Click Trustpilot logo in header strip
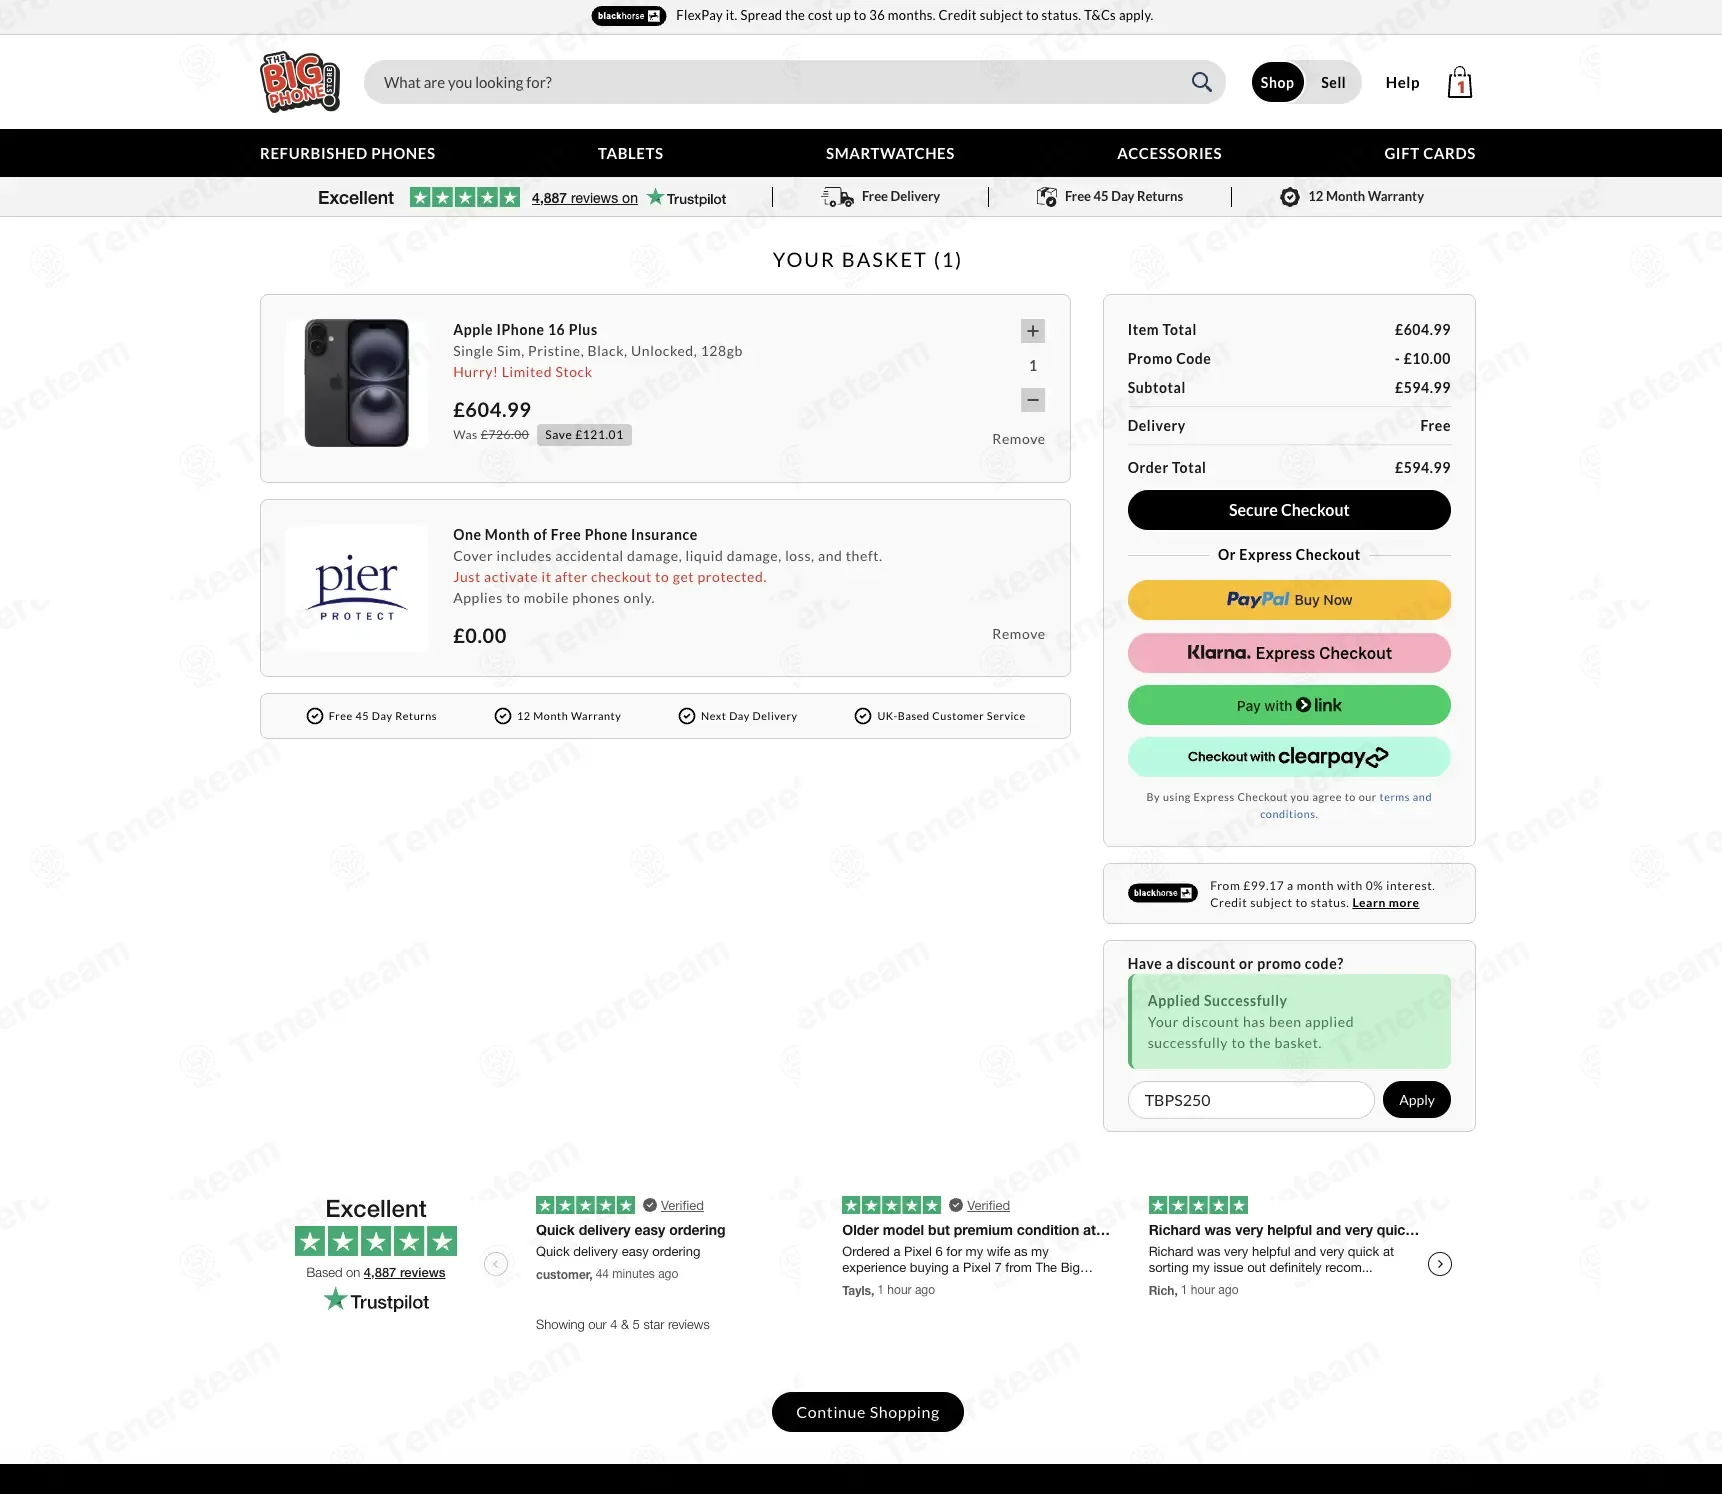 click(687, 198)
